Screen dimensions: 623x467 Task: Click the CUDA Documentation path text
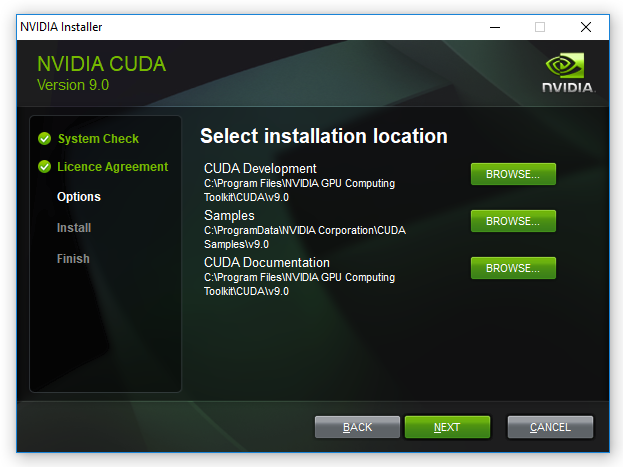[x=300, y=284]
